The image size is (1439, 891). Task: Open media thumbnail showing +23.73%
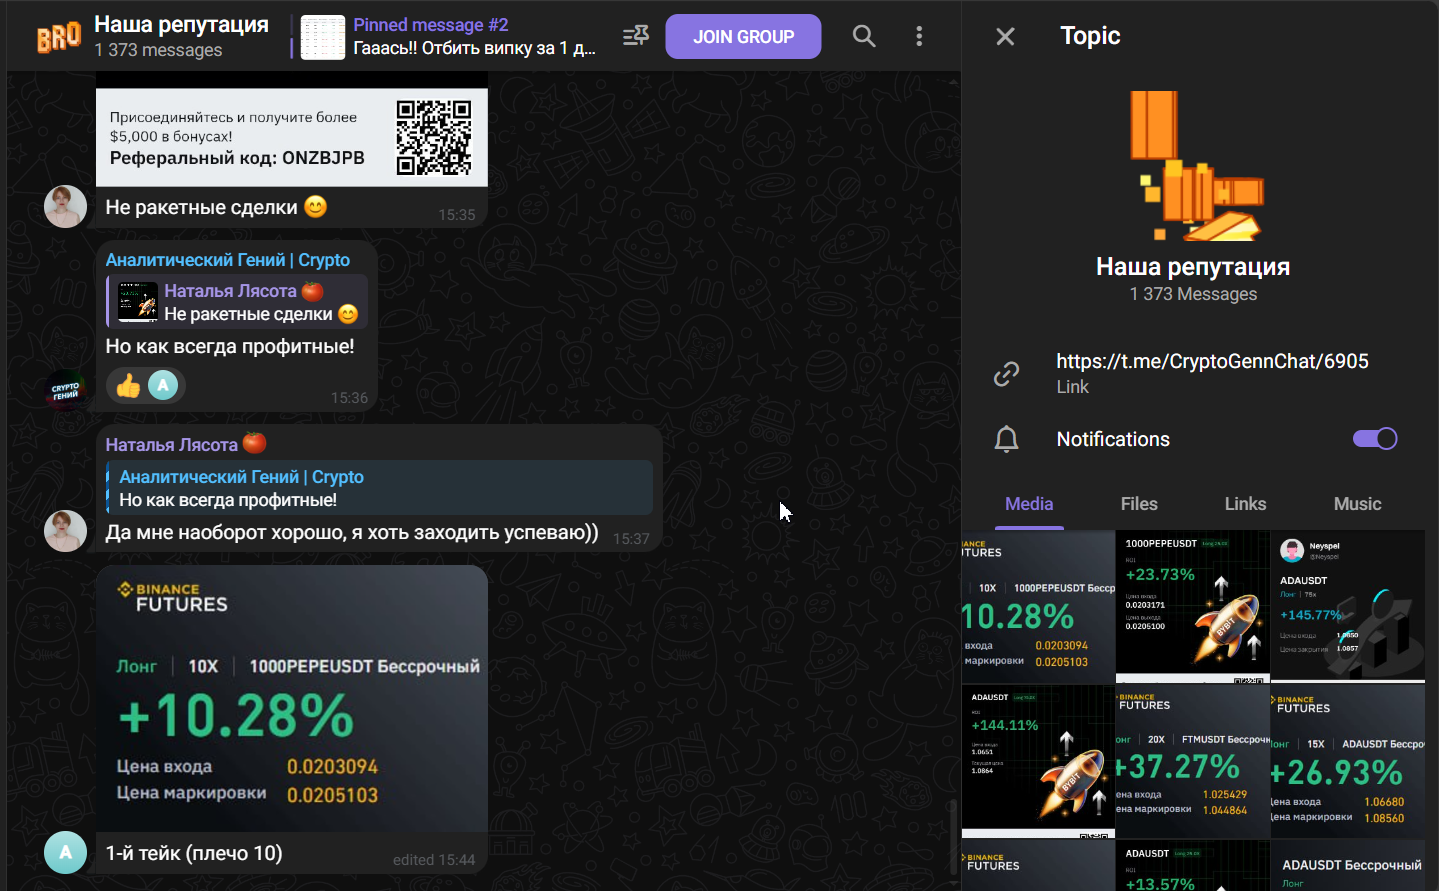pyautogui.click(x=1193, y=607)
